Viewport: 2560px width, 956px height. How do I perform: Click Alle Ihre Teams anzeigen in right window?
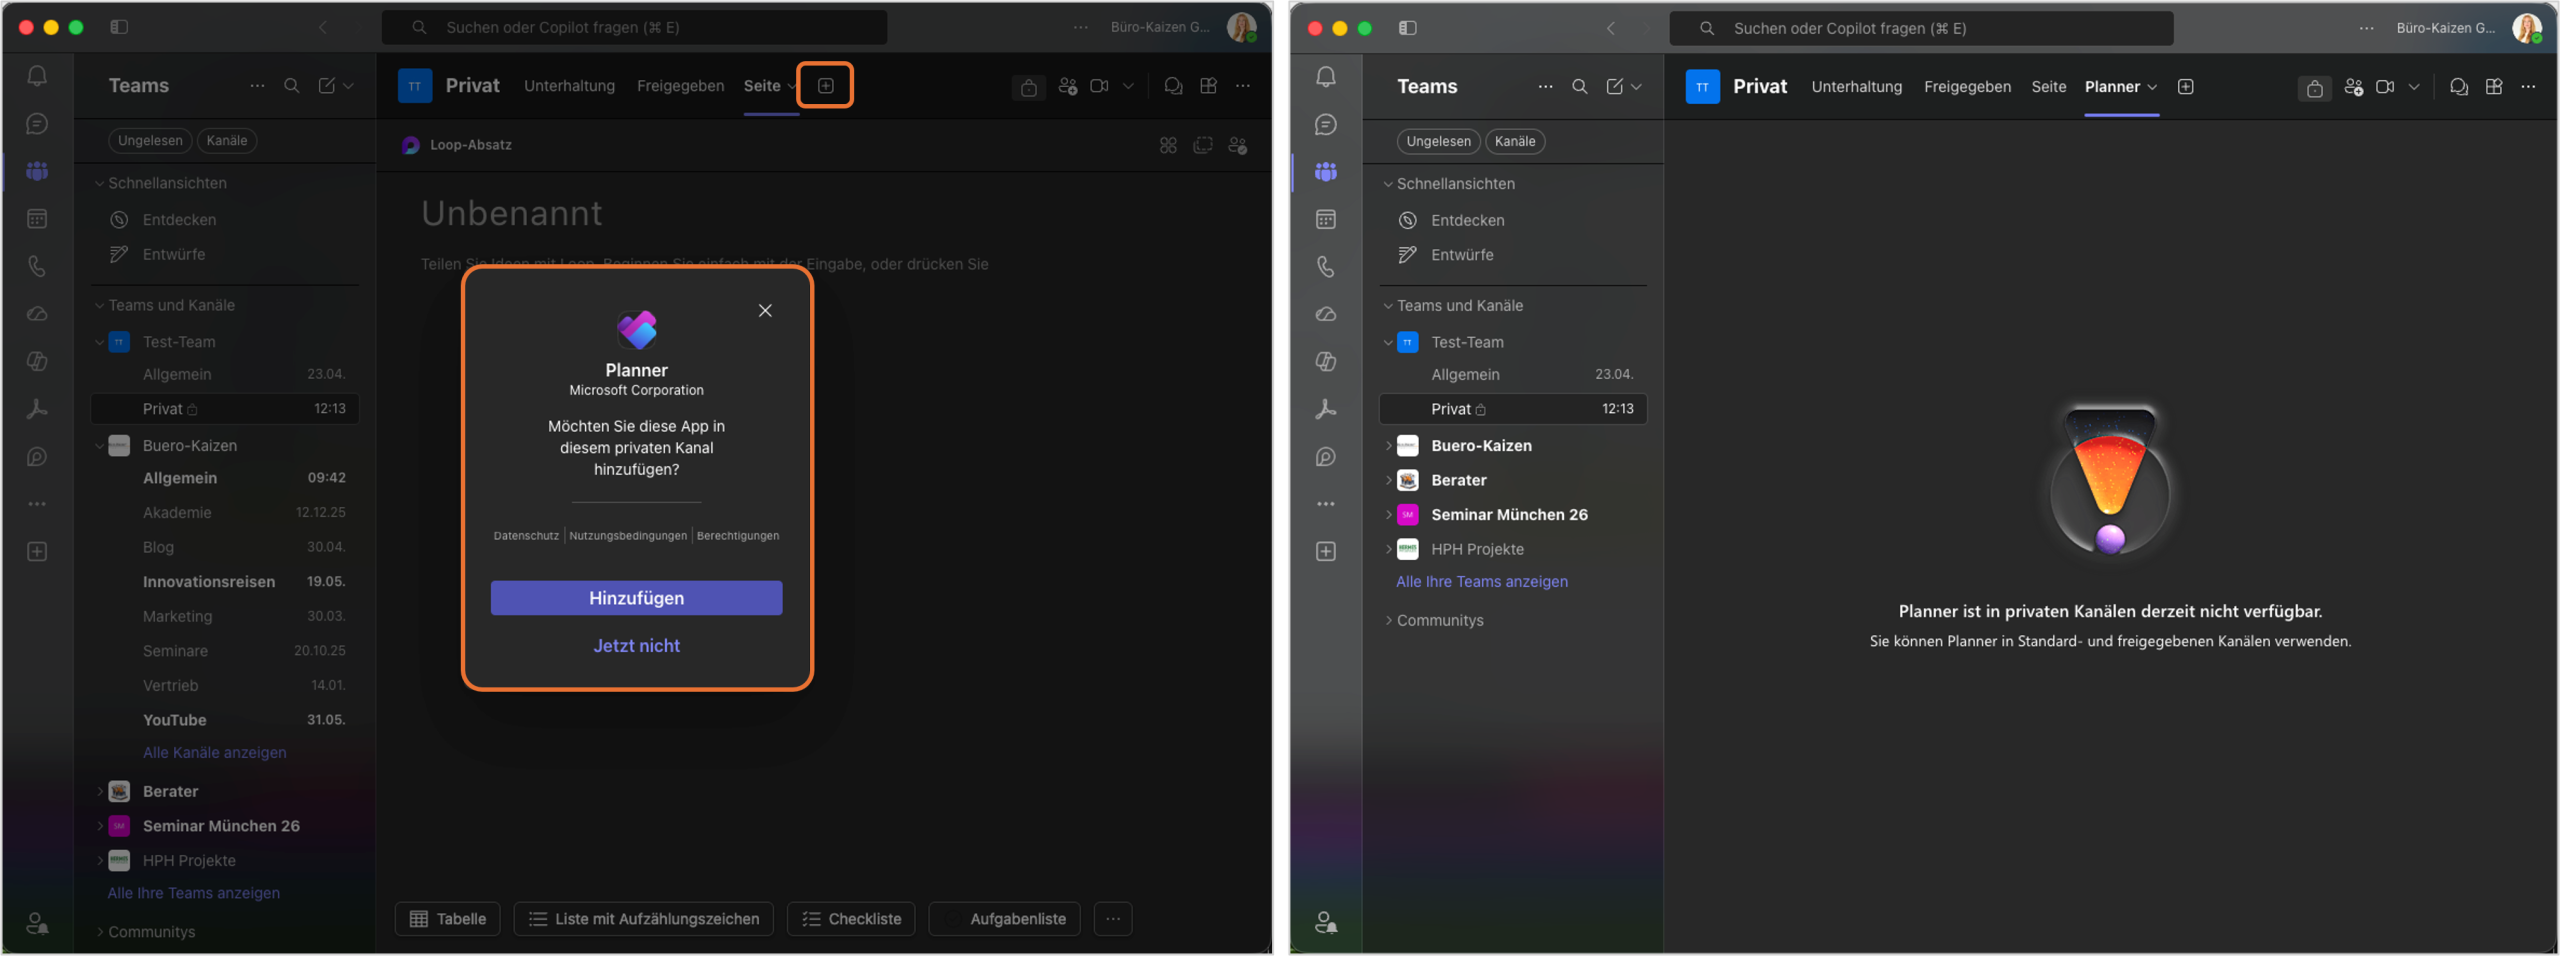(x=1482, y=582)
